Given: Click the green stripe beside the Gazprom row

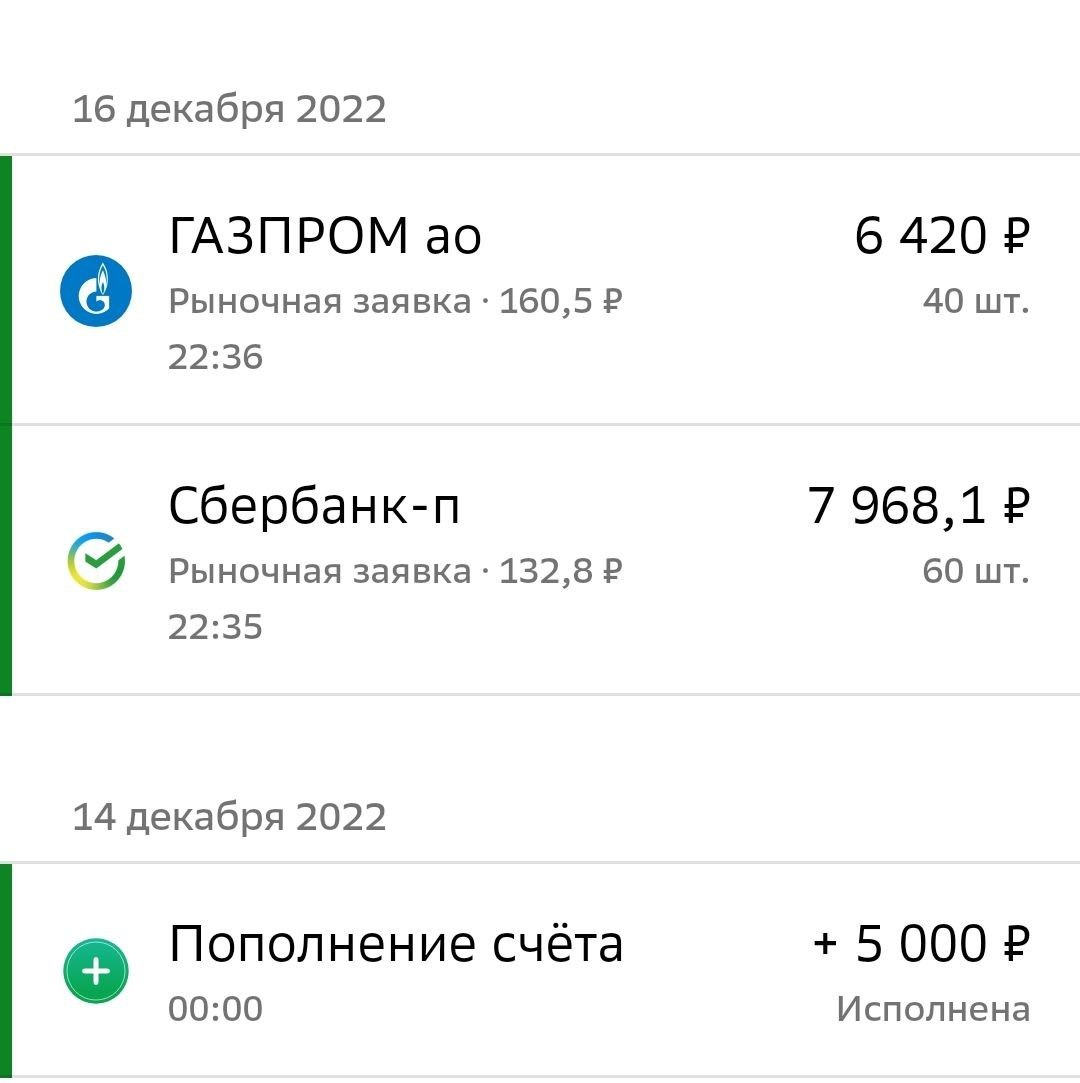Looking at the screenshot, I should 6,290.
